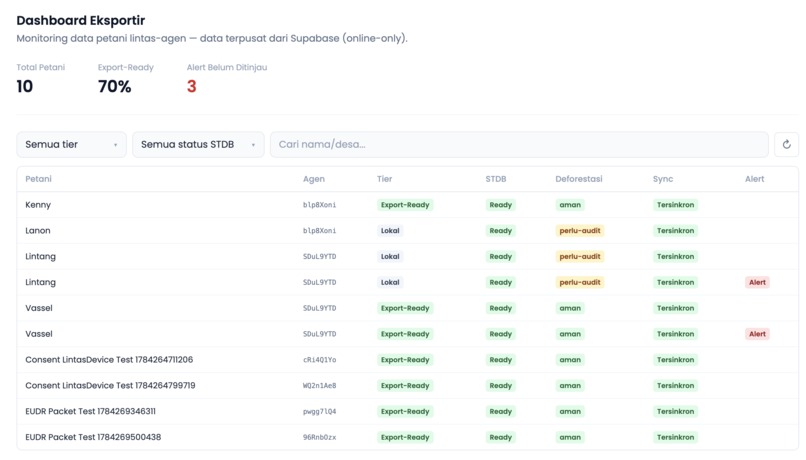Click the Tier column header
This screenshot has width=806, height=460.
pos(384,179)
